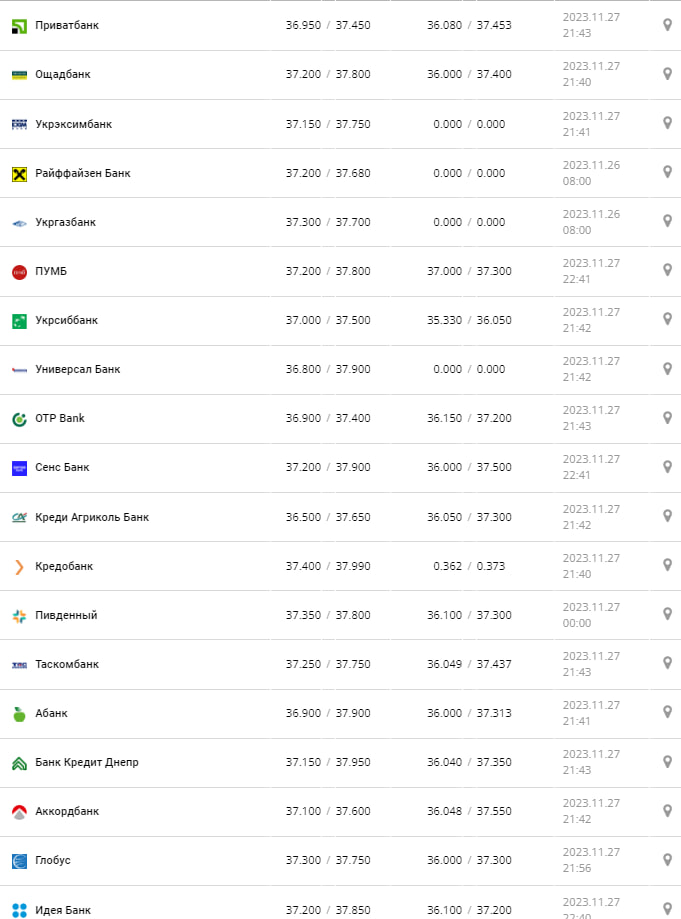
Task: Click the ПУМБ red logo icon
Action: point(19,272)
